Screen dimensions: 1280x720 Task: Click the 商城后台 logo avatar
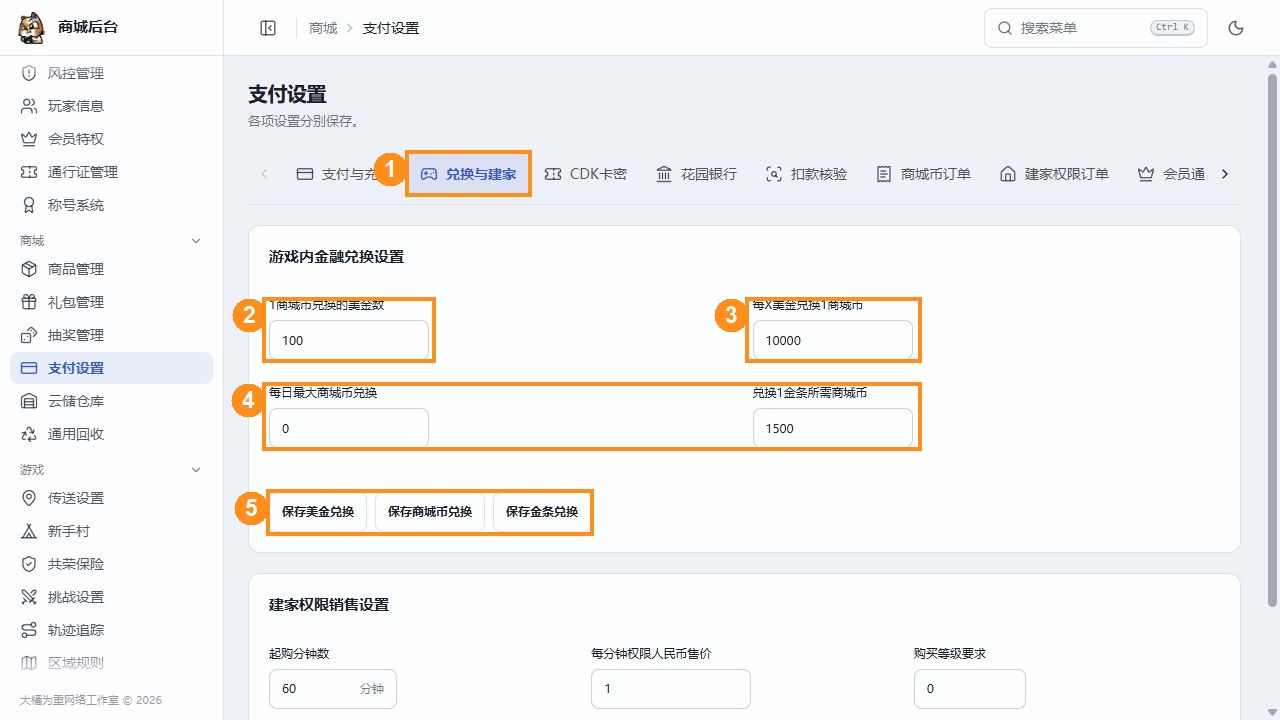(x=32, y=28)
